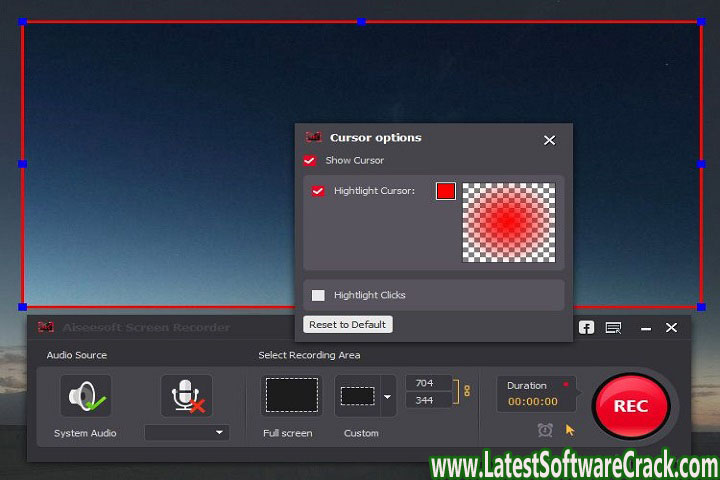Select Full screen recording area

coord(291,396)
